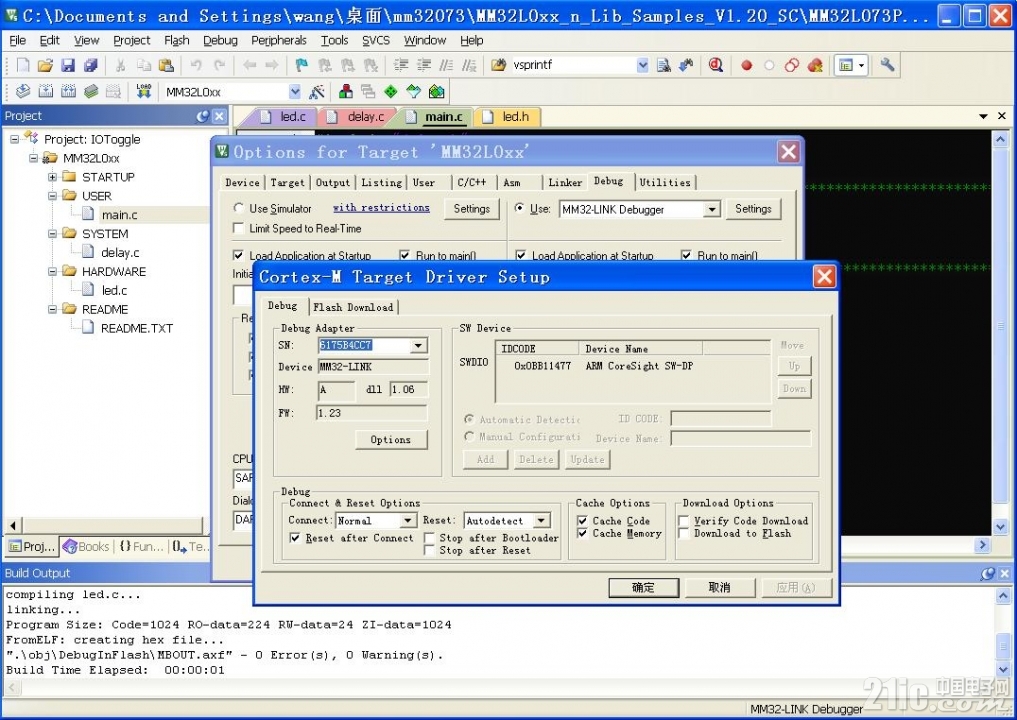This screenshot has height=720, width=1017.
Task: Open the SVCS menu
Action: (376, 40)
